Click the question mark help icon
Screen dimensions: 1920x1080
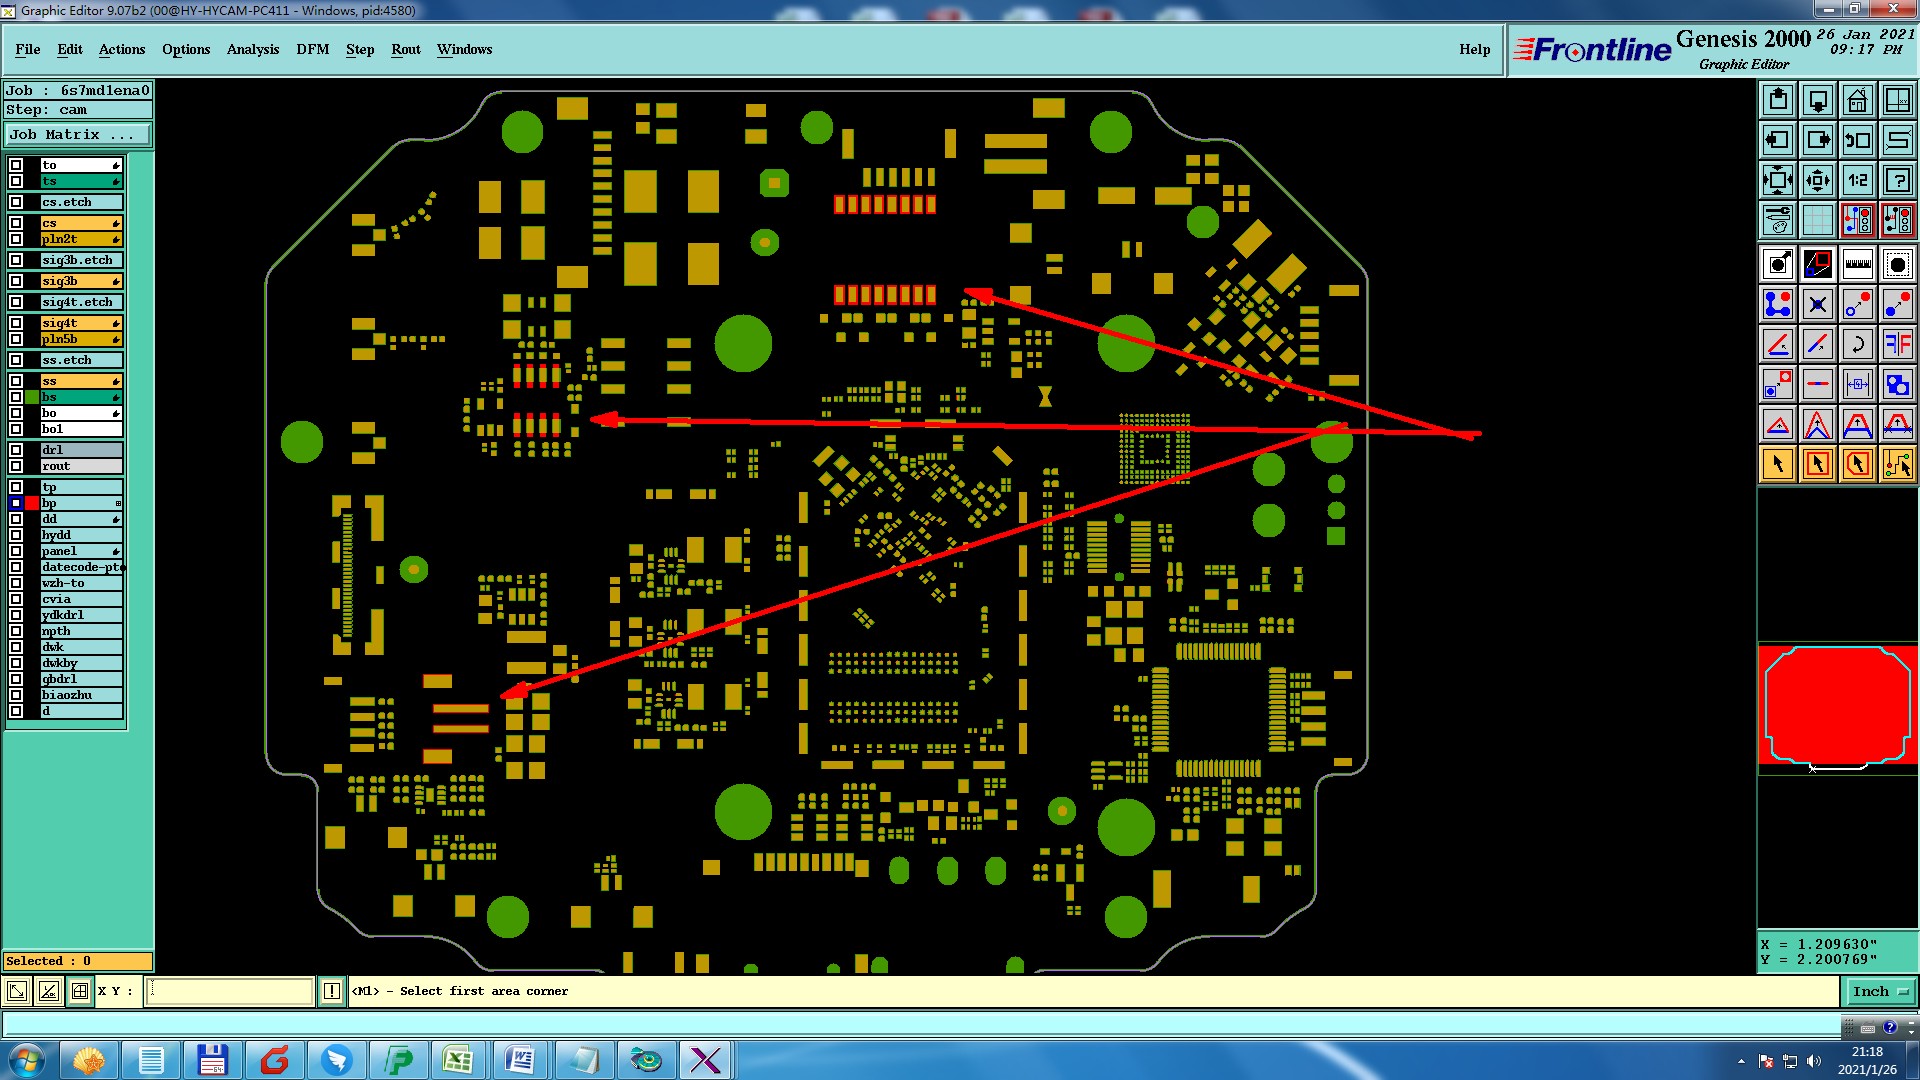tap(1897, 180)
